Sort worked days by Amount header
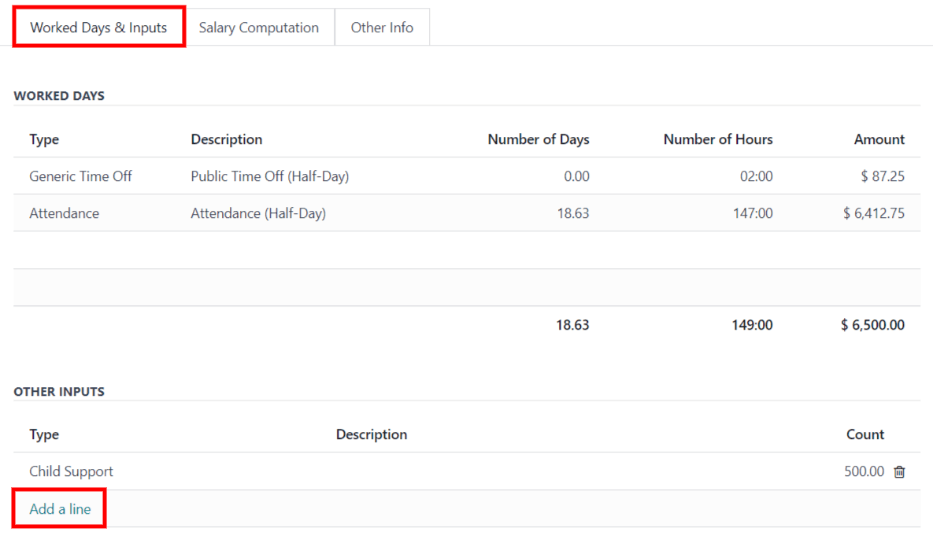 coord(879,139)
